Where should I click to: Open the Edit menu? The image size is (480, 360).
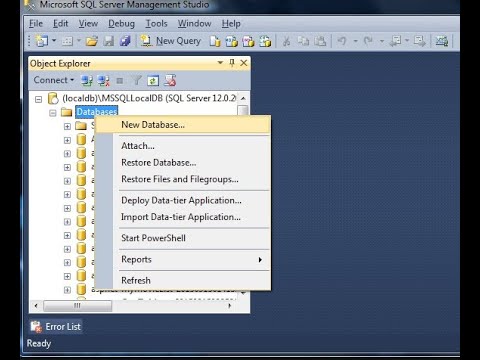(61, 24)
